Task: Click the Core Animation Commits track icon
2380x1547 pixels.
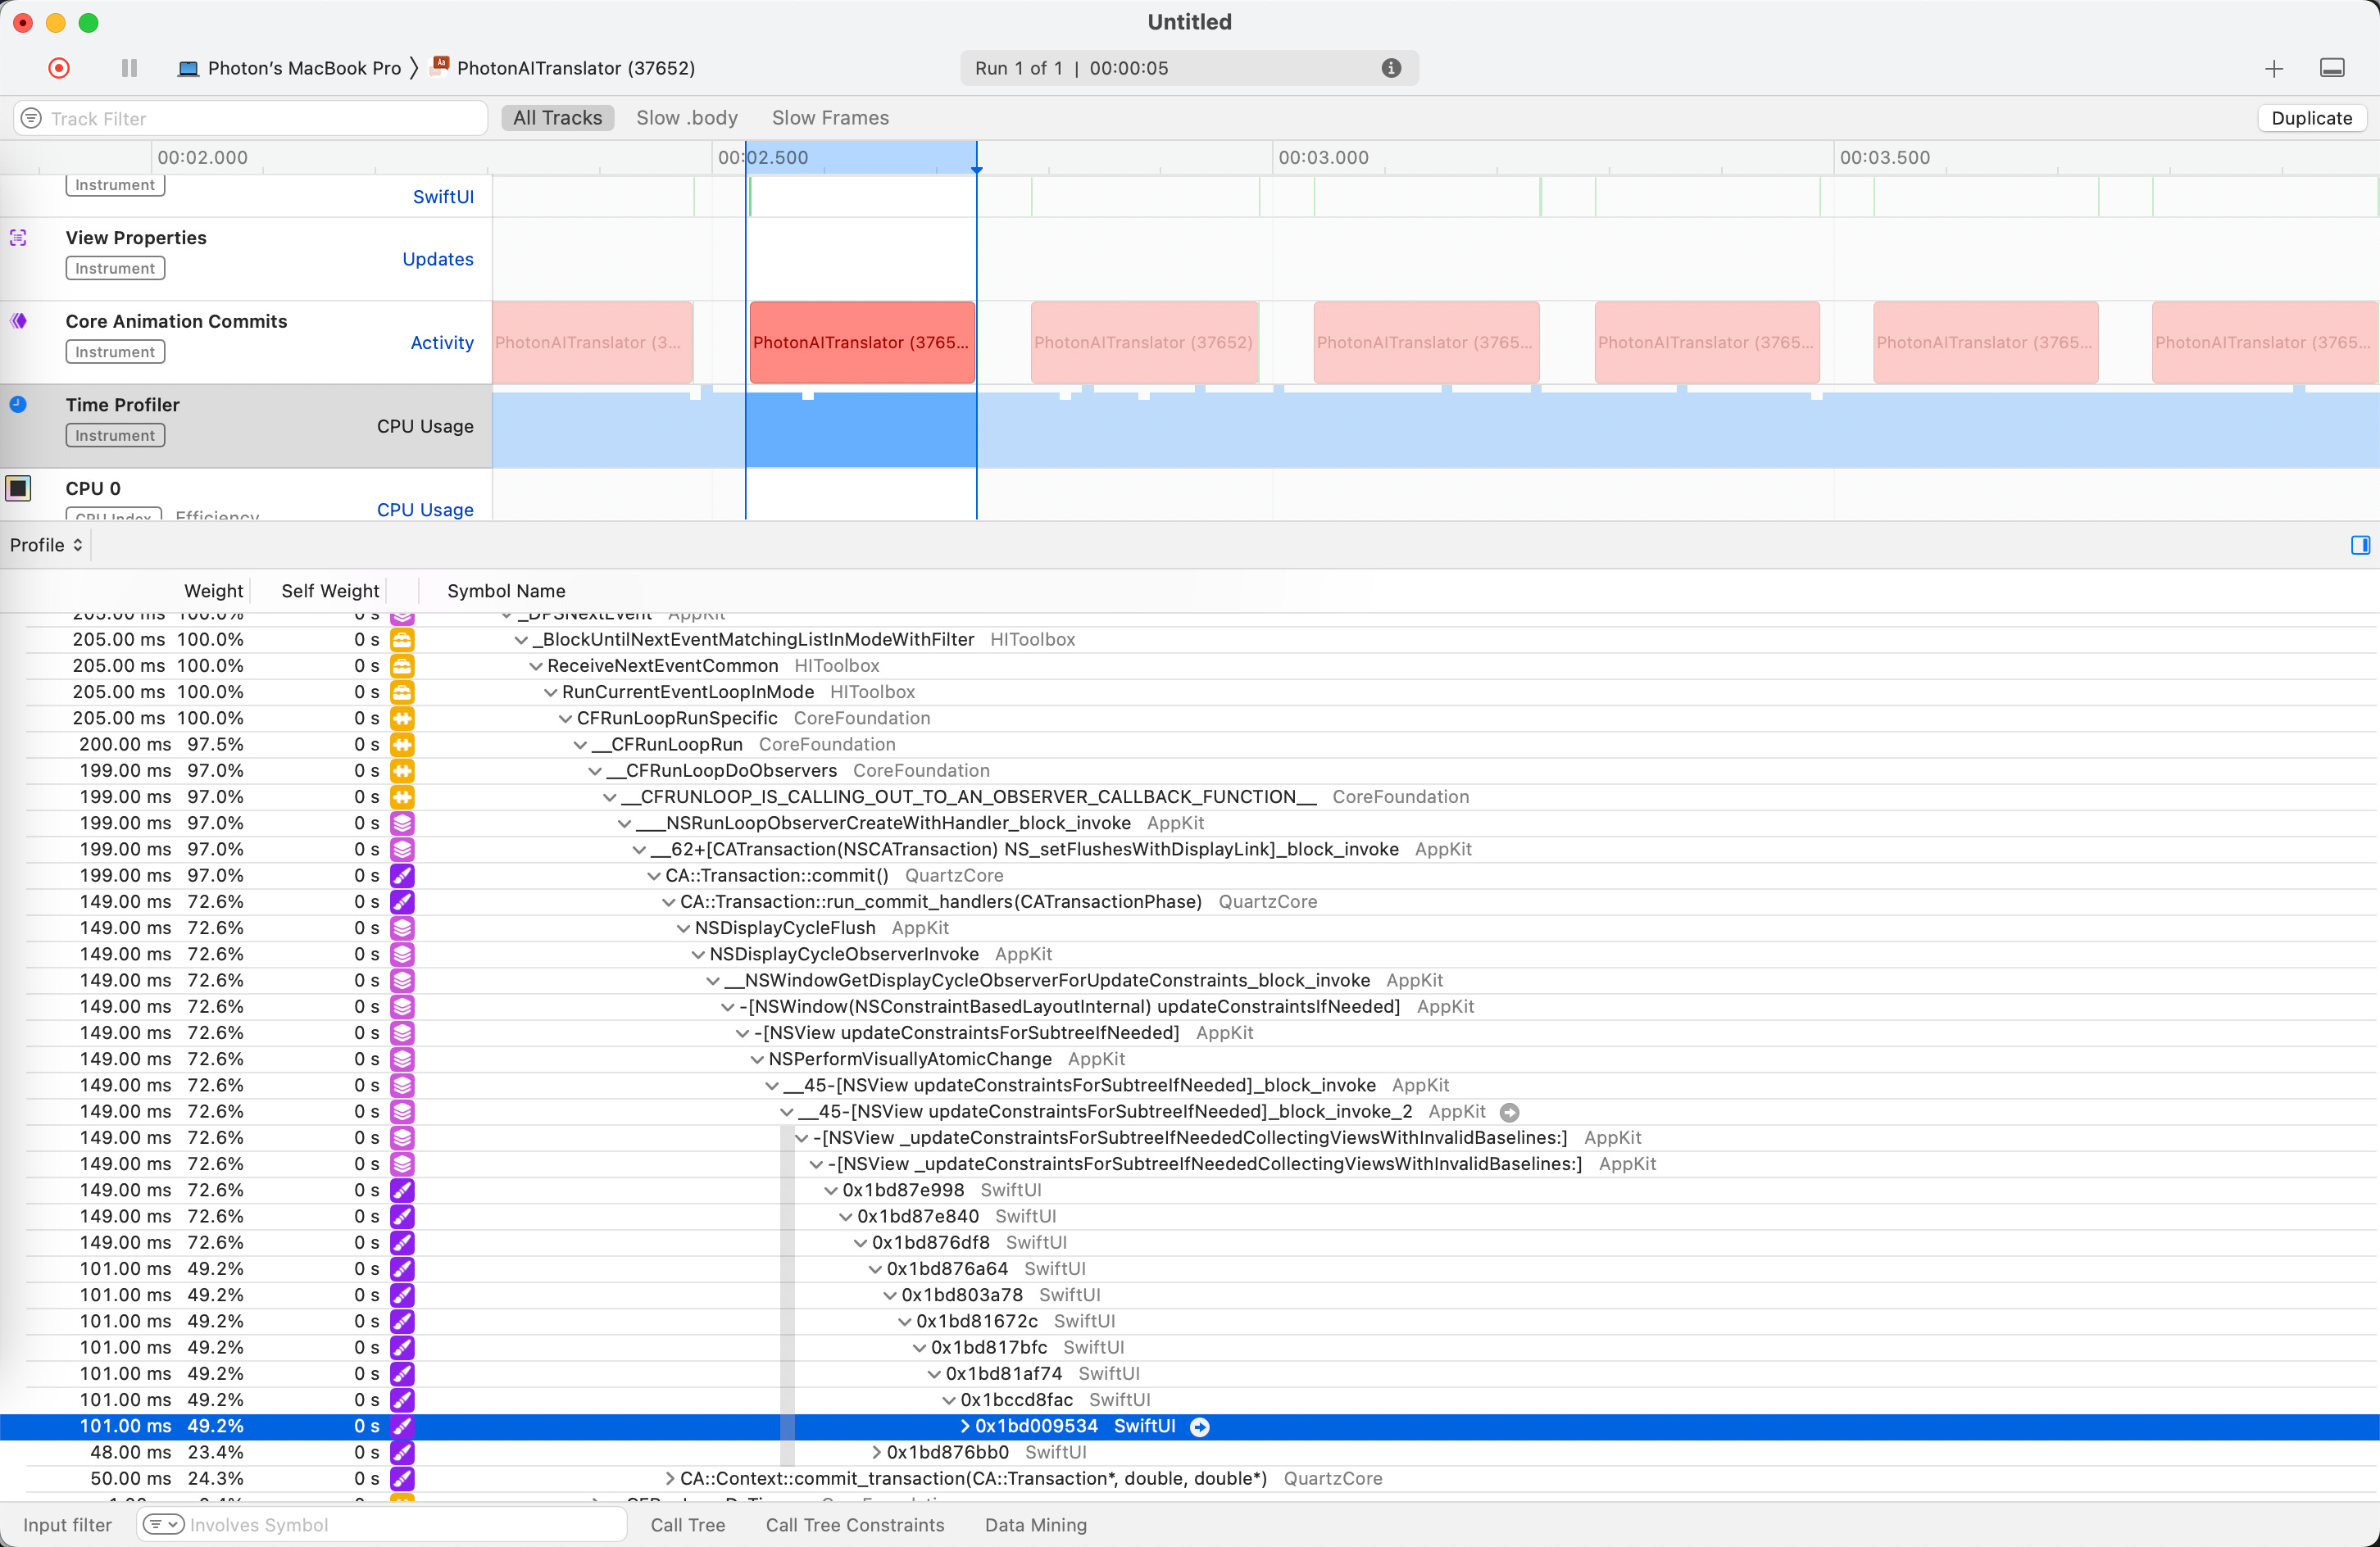Action: click(x=19, y=321)
